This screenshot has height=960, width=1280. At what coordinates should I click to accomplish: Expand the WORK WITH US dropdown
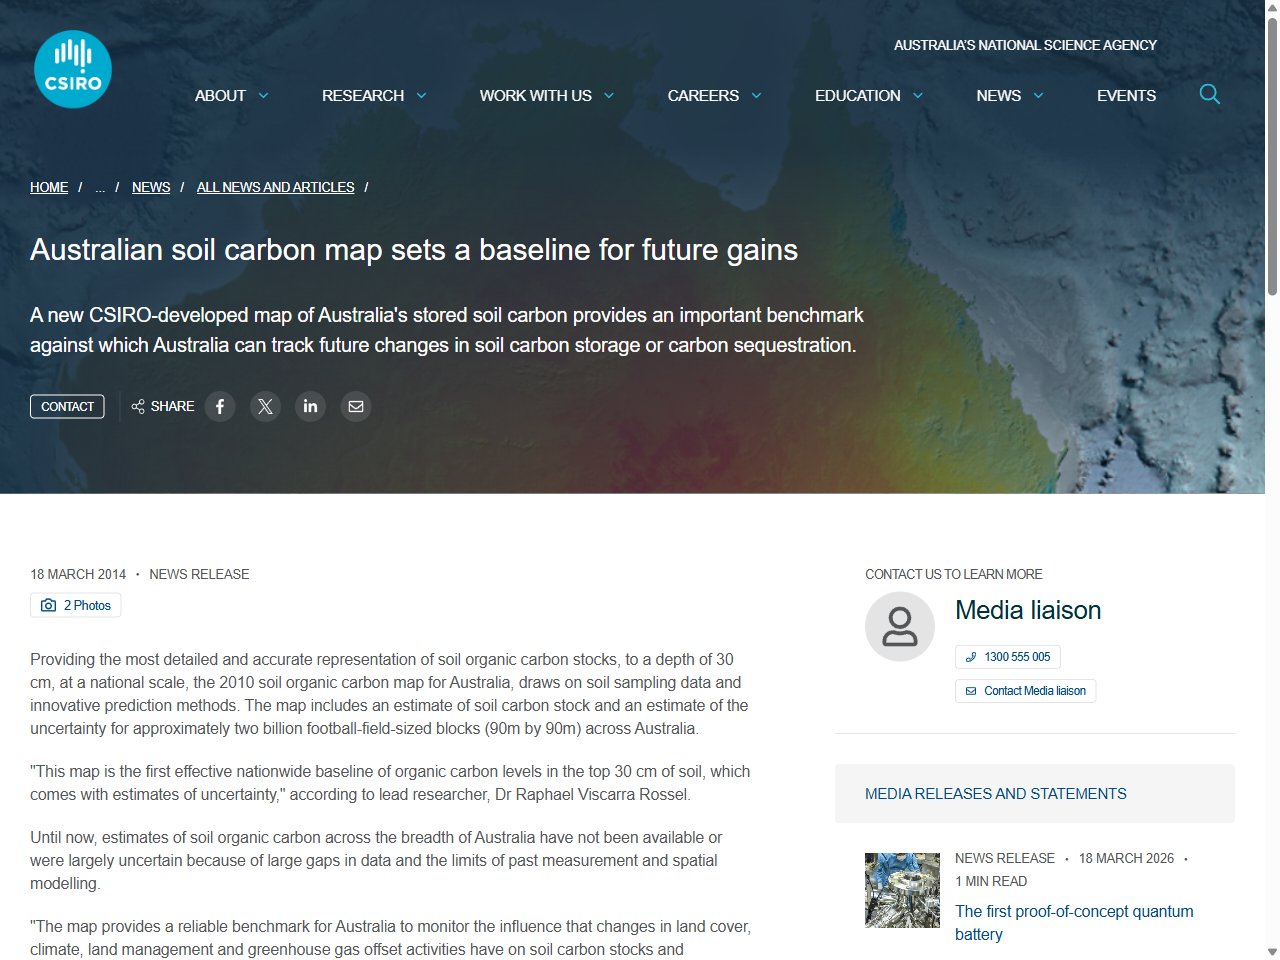546,95
